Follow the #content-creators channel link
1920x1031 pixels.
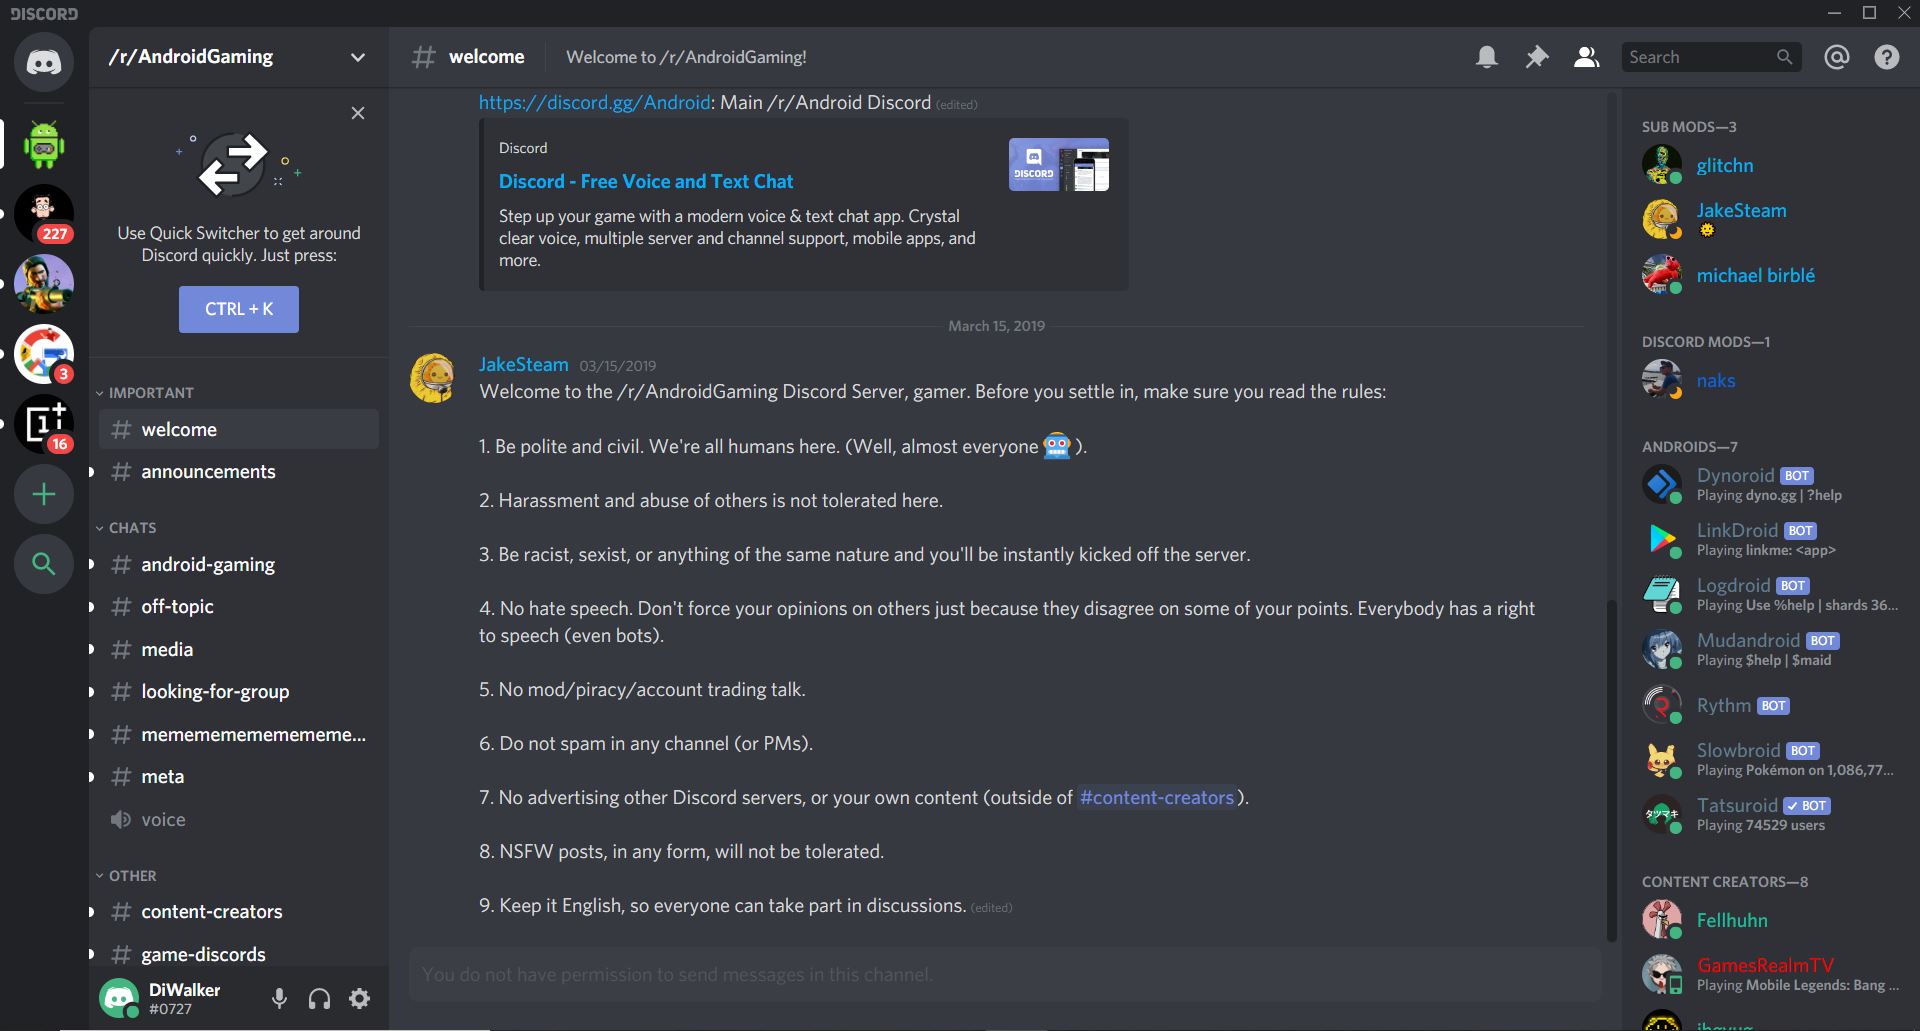(1157, 798)
